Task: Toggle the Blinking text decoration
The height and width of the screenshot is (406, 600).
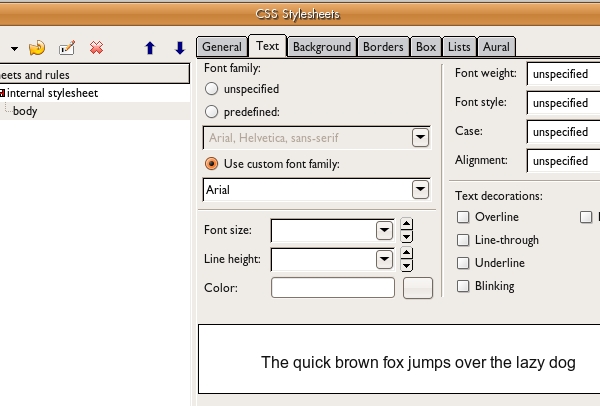Action: 463,286
